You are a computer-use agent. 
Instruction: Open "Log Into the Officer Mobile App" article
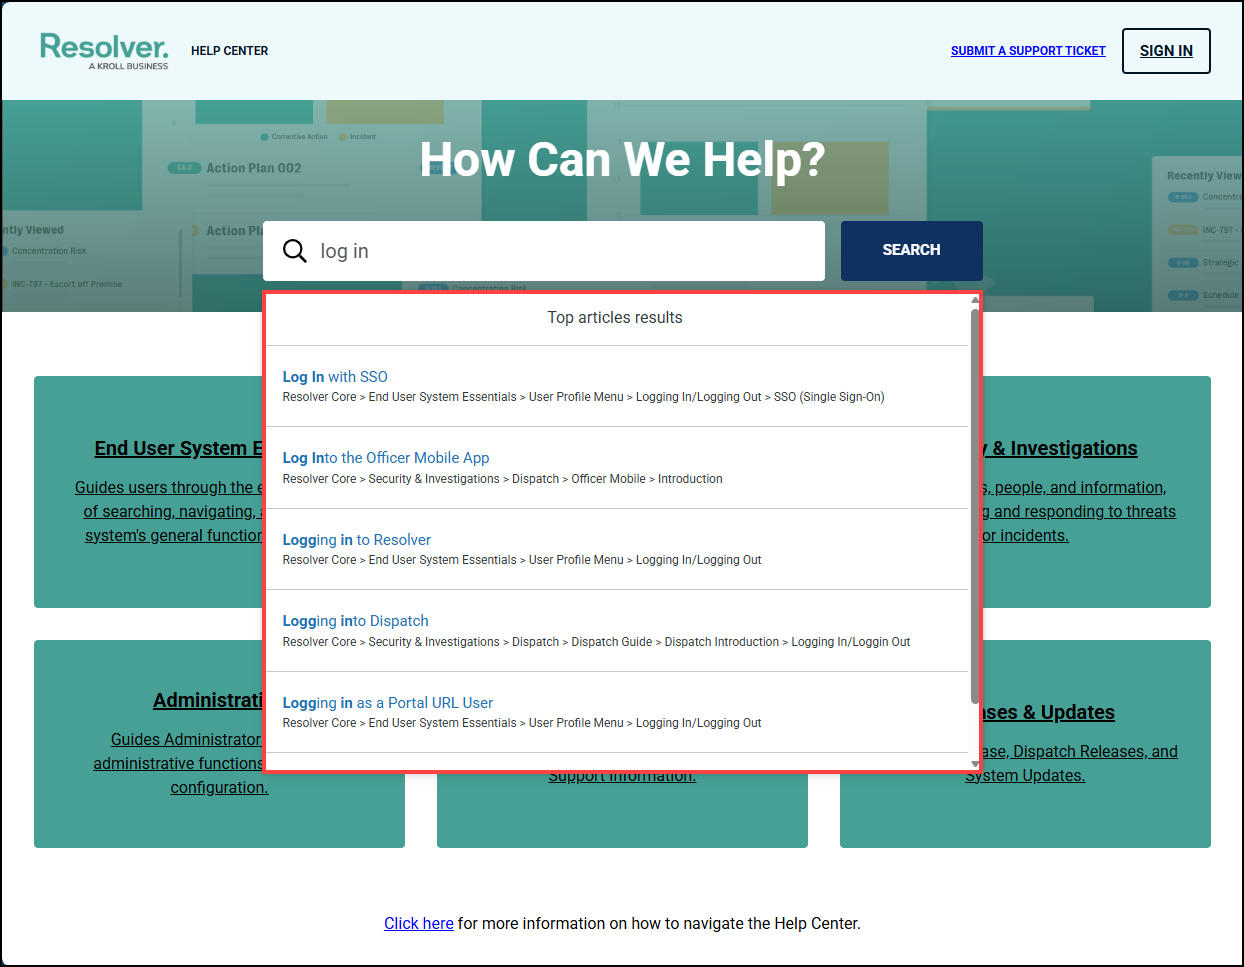pyautogui.click(x=386, y=458)
